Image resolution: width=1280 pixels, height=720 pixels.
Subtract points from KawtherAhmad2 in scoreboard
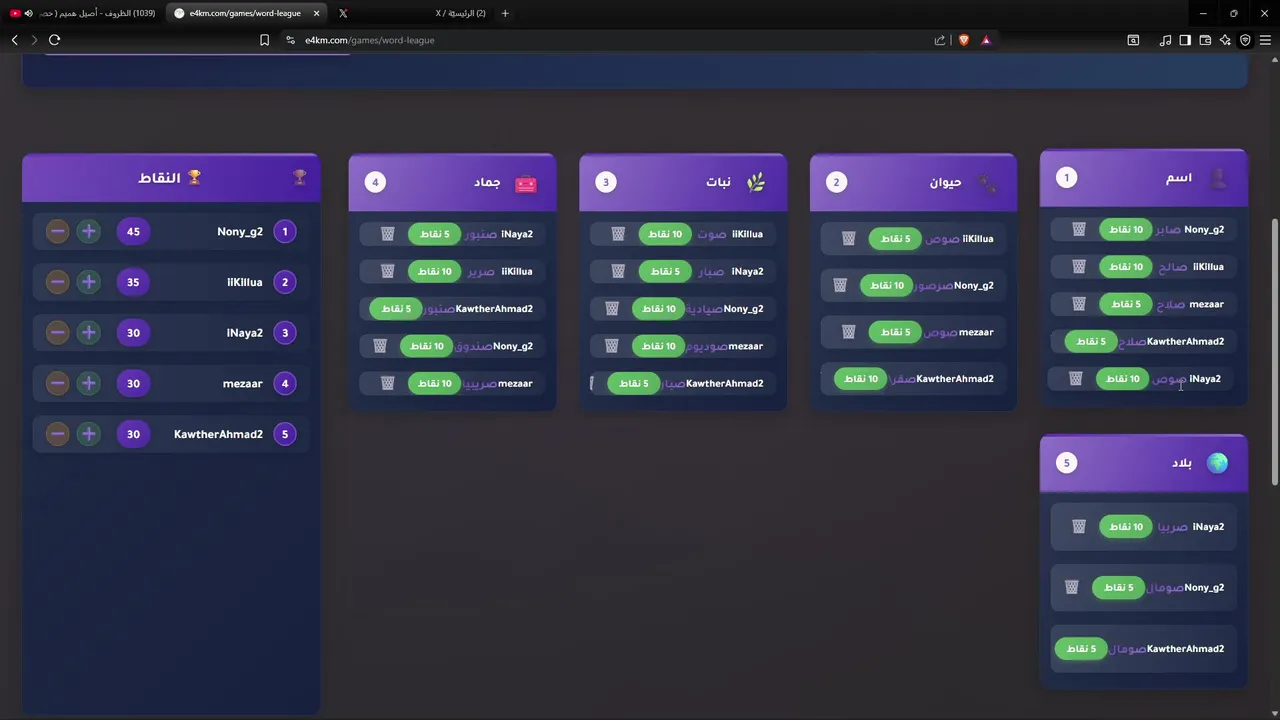(58, 434)
